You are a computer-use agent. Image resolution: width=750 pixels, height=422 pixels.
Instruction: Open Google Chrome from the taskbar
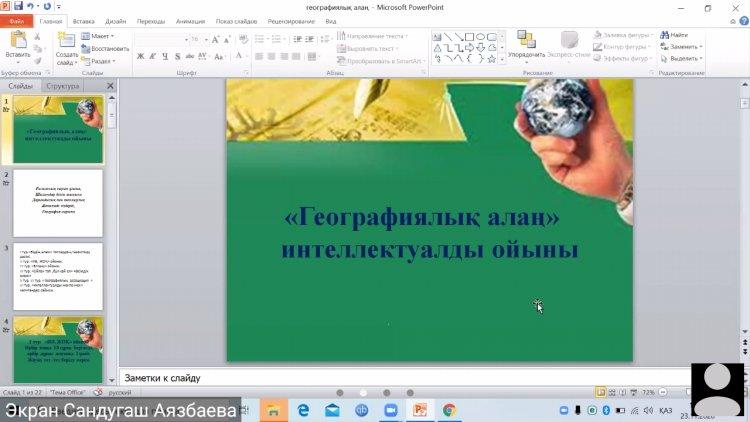pyautogui.click(x=449, y=410)
